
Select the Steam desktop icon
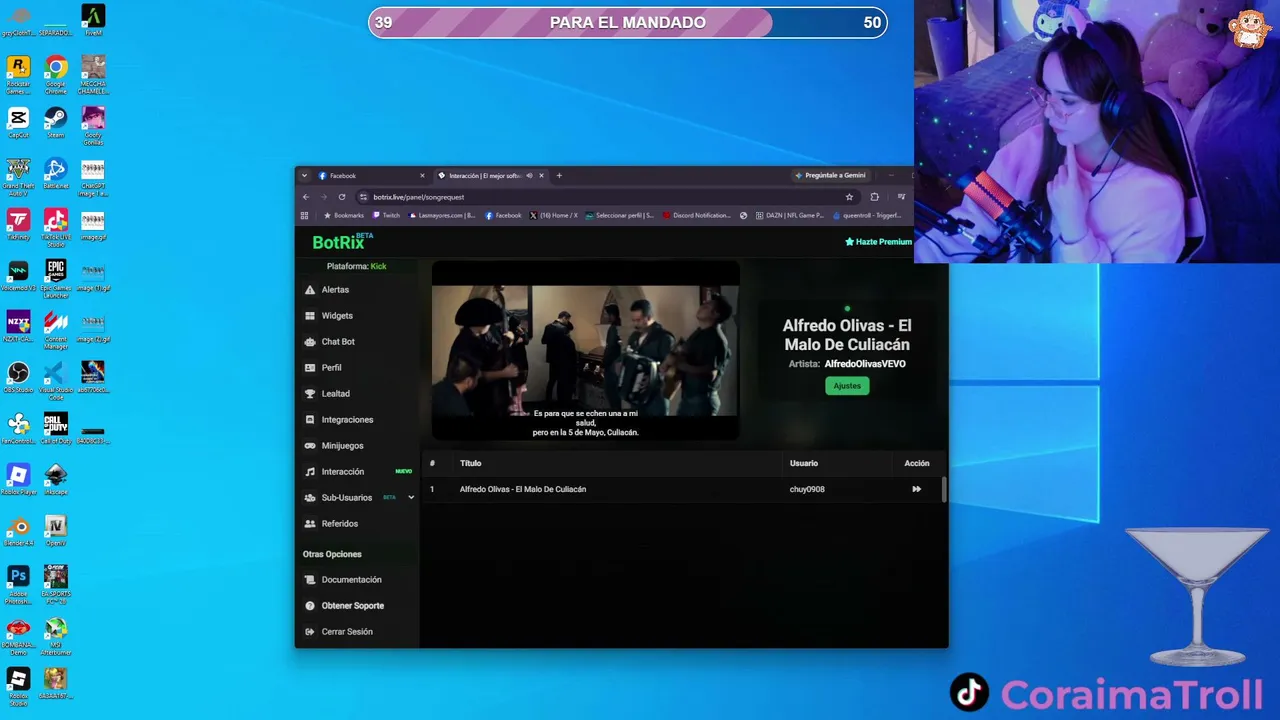(56, 123)
